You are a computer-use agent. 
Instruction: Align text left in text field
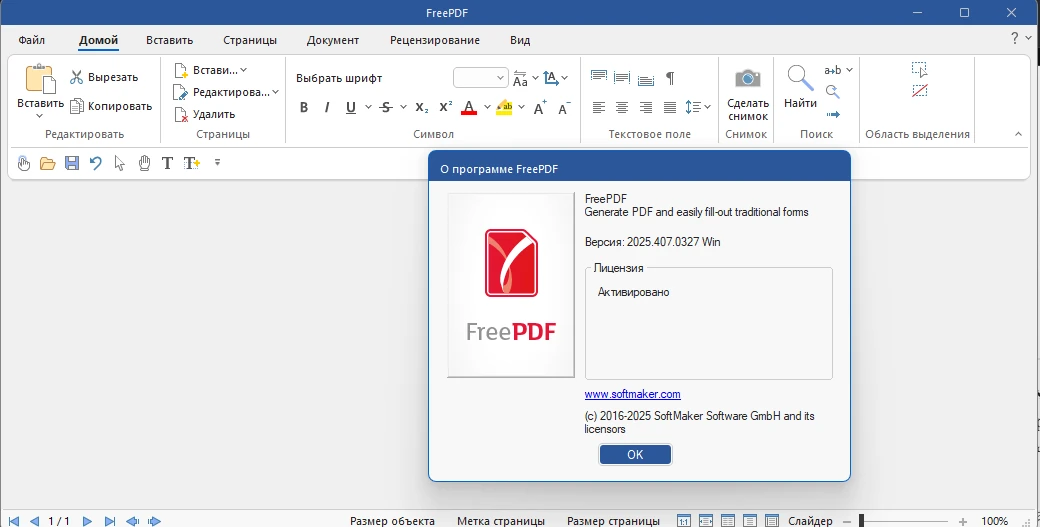coord(598,107)
